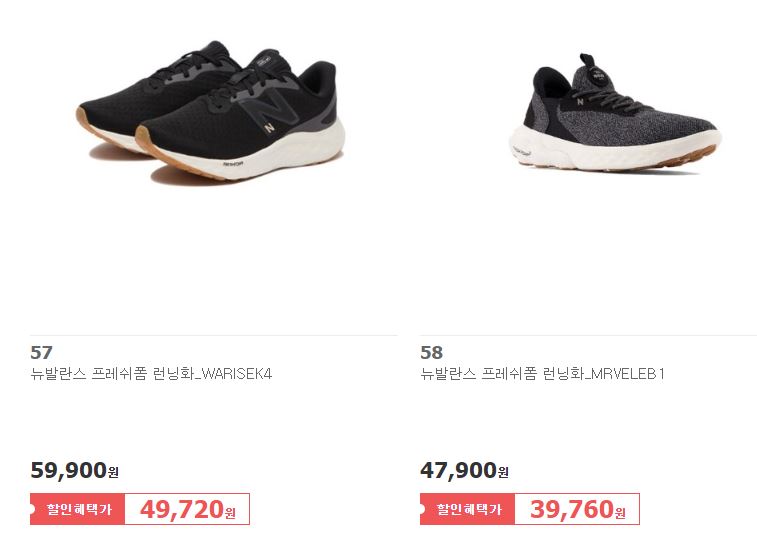
Task: Open product link 뉴발란스 프레쉬폼 런닝화_MRVELEB1
Action: pyautogui.click(x=543, y=374)
